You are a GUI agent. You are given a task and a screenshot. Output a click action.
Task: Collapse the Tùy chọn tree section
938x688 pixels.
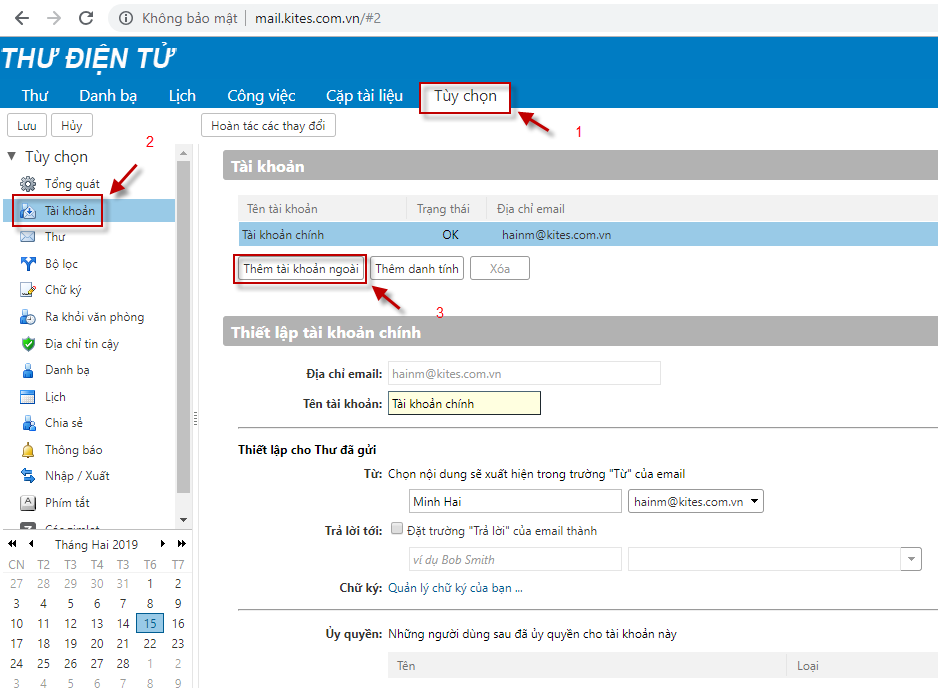[x=12, y=156]
